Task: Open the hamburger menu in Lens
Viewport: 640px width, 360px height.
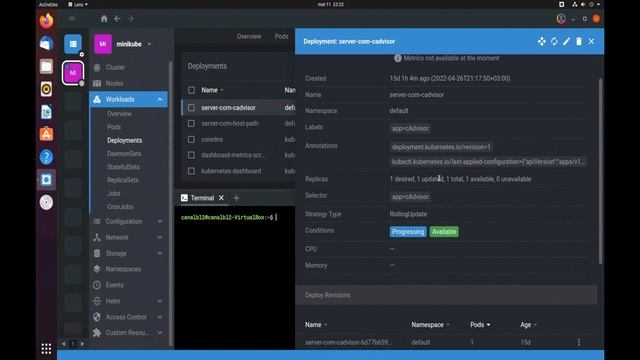Action: 72,19
